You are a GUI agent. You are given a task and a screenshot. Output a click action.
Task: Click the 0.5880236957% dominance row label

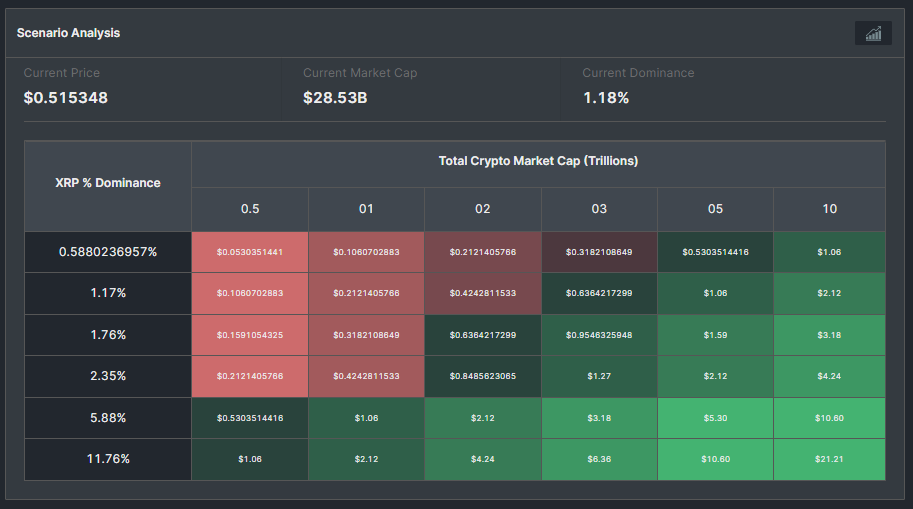pyautogui.click(x=108, y=252)
